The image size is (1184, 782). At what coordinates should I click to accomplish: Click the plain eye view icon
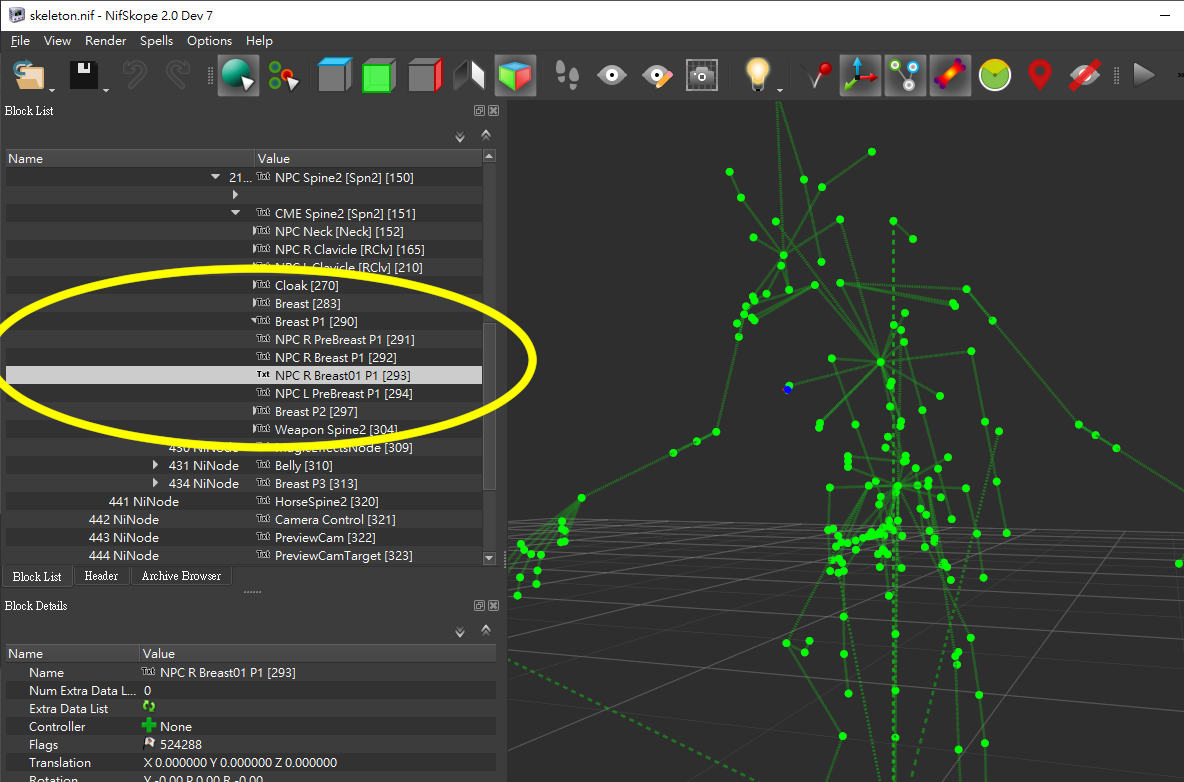coord(612,75)
